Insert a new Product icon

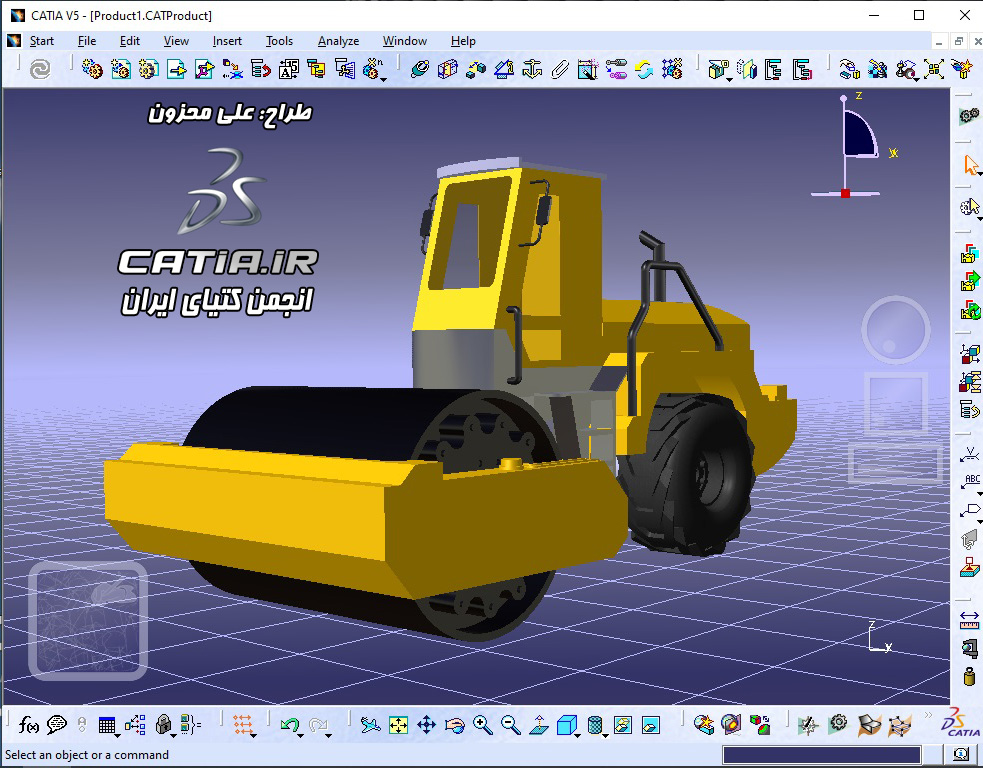pyautogui.click(x=120, y=69)
